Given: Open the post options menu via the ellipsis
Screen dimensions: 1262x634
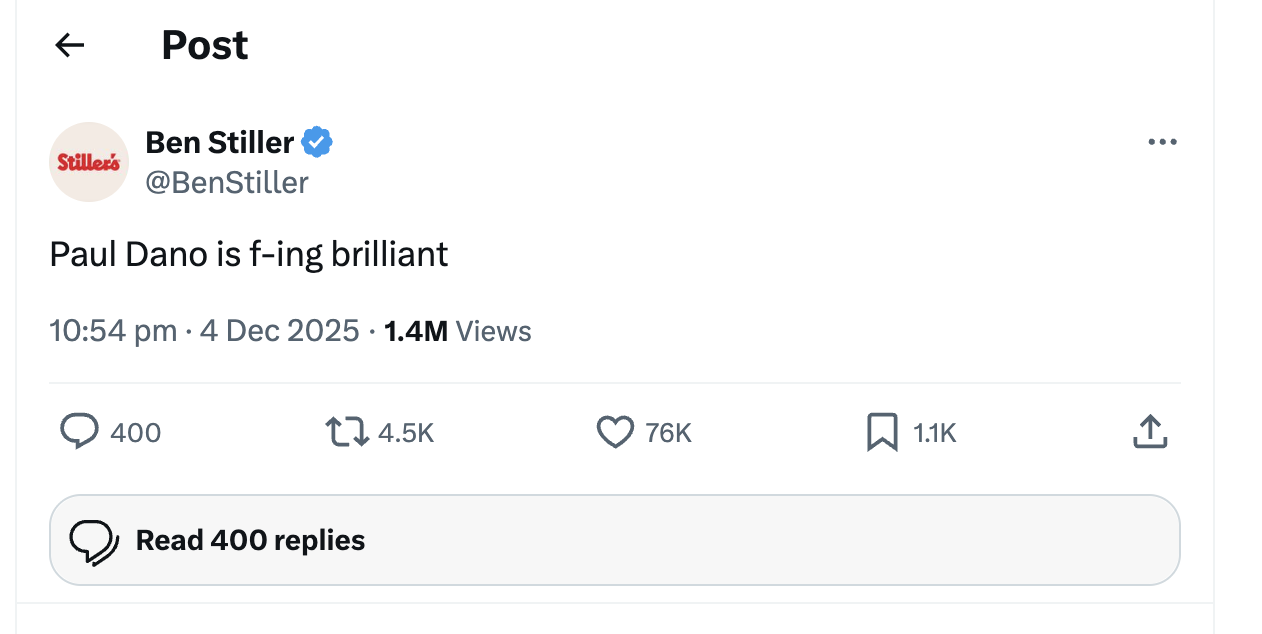Looking at the screenshot, I should (x=1162, y=142).
